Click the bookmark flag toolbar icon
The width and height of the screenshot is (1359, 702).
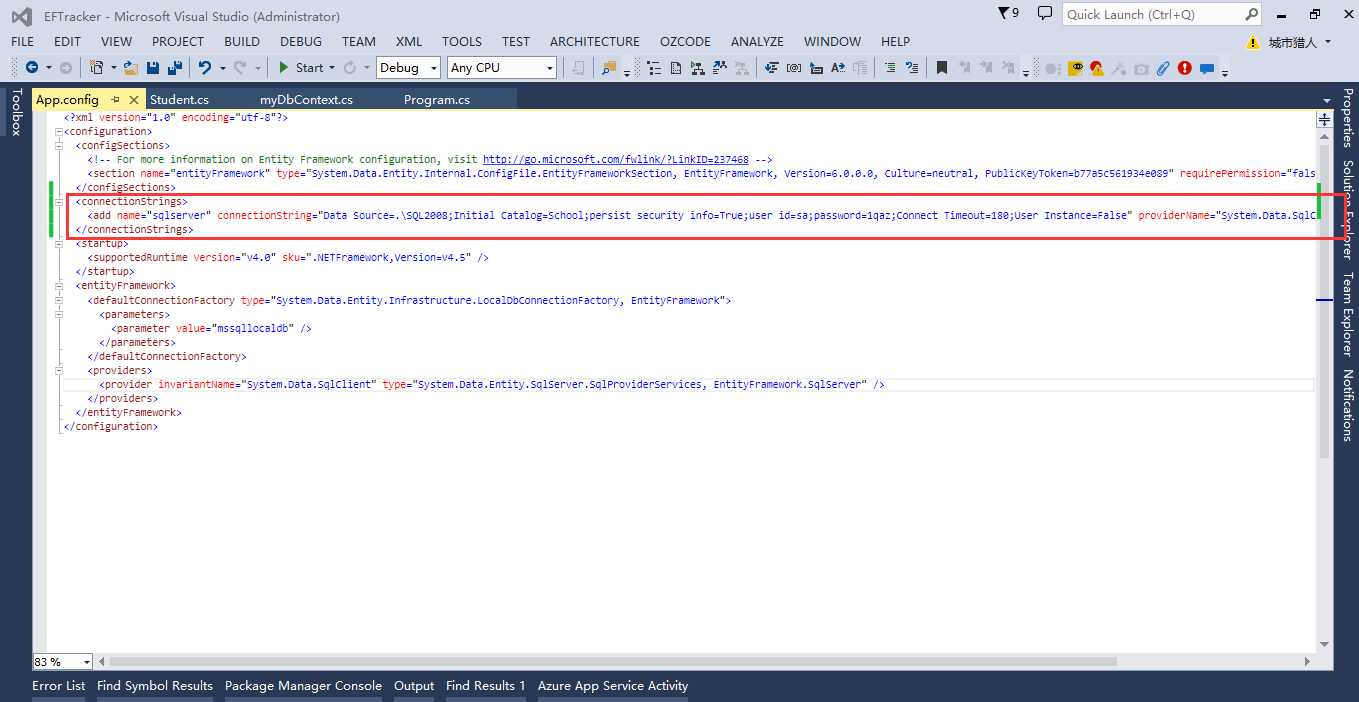(x=941, y=67)
